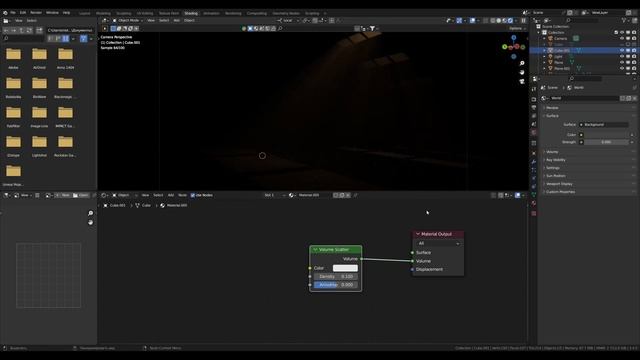This screenshot has width=640, height=360.
Task: Switch to the Compositing workspace tab
Action: tap(257, 13)
